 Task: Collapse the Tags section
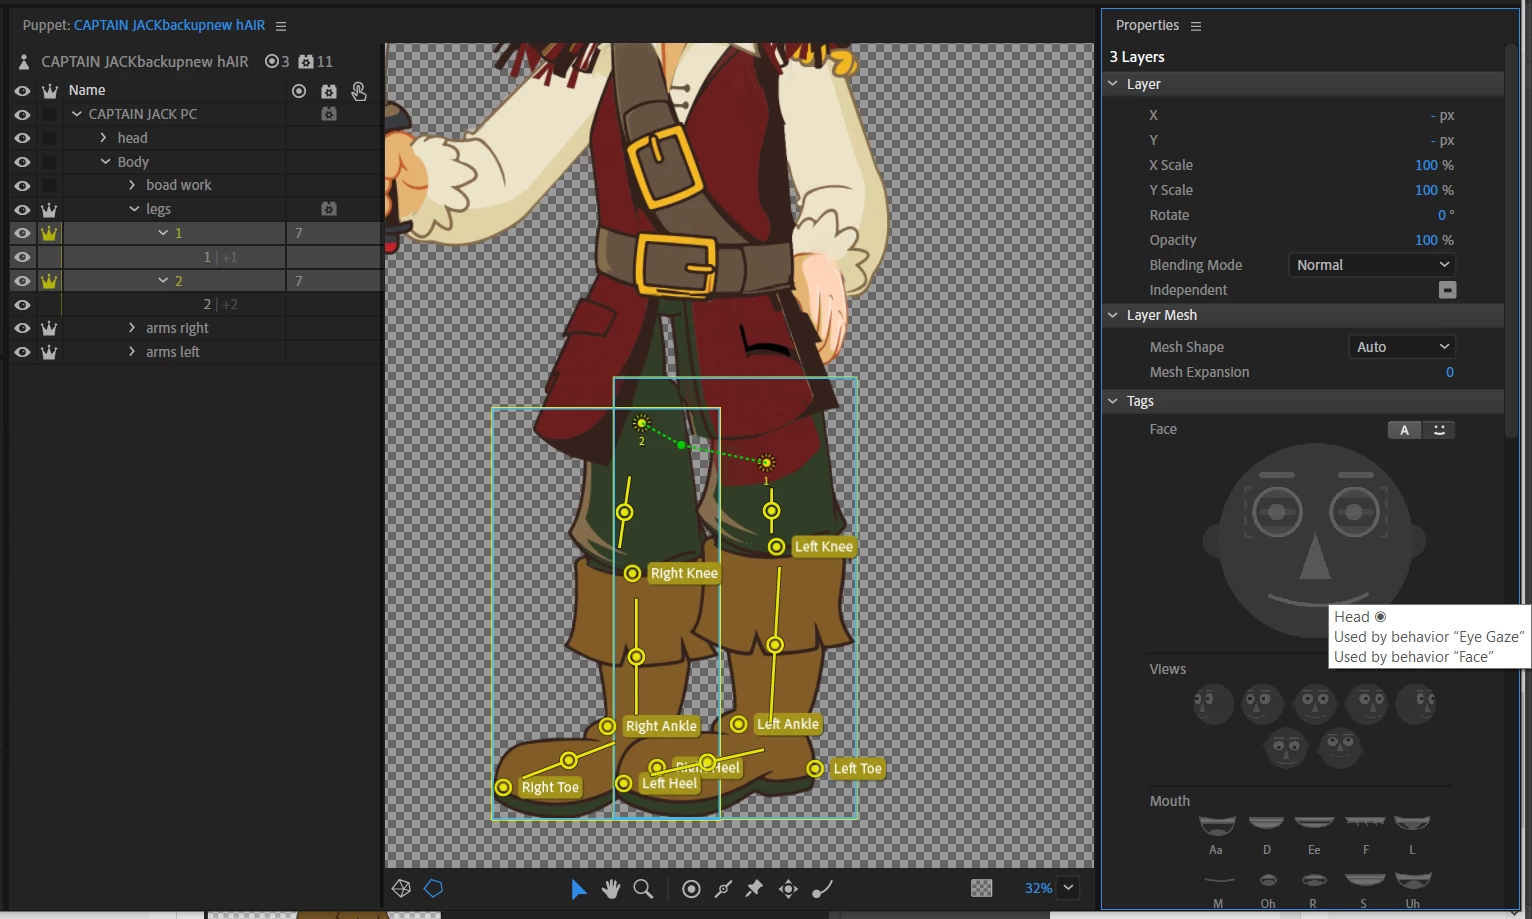(1113, 401)
